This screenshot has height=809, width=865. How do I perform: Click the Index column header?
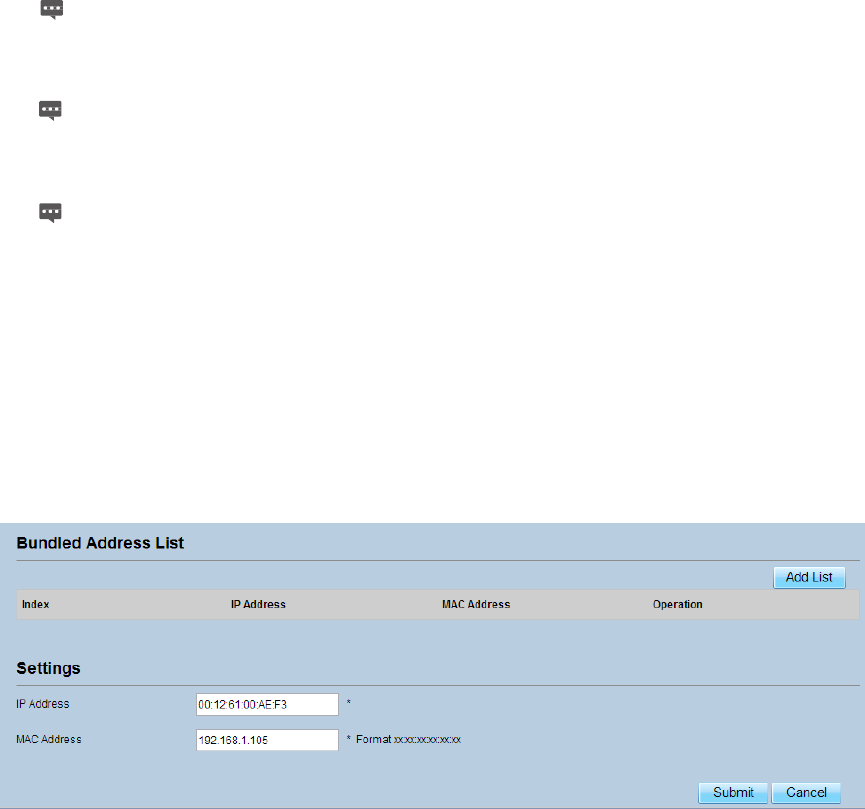pyautogui.click(x=35, y=604)
